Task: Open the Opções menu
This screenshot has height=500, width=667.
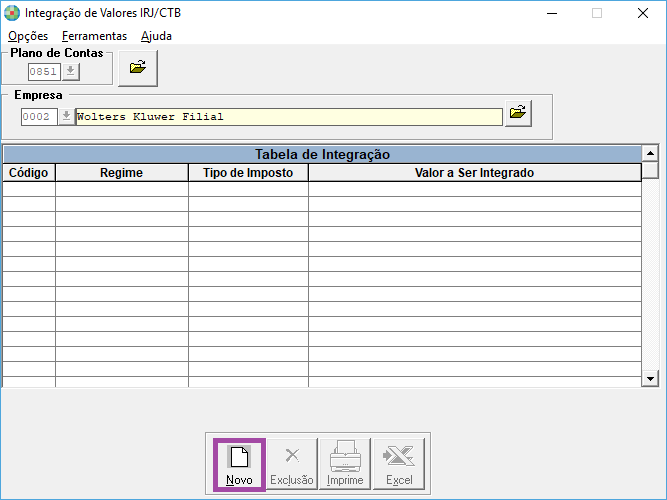Action: pyautogui.click(x=28, y=36)
